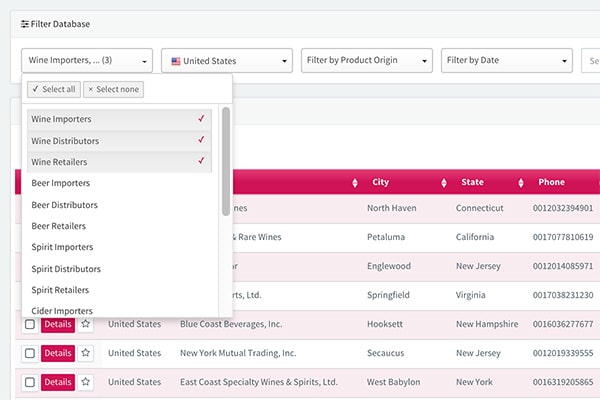Screen dimensions: 600x400
Task: Favorite East Coast Specialty Wines row
Action: [86, 382]
